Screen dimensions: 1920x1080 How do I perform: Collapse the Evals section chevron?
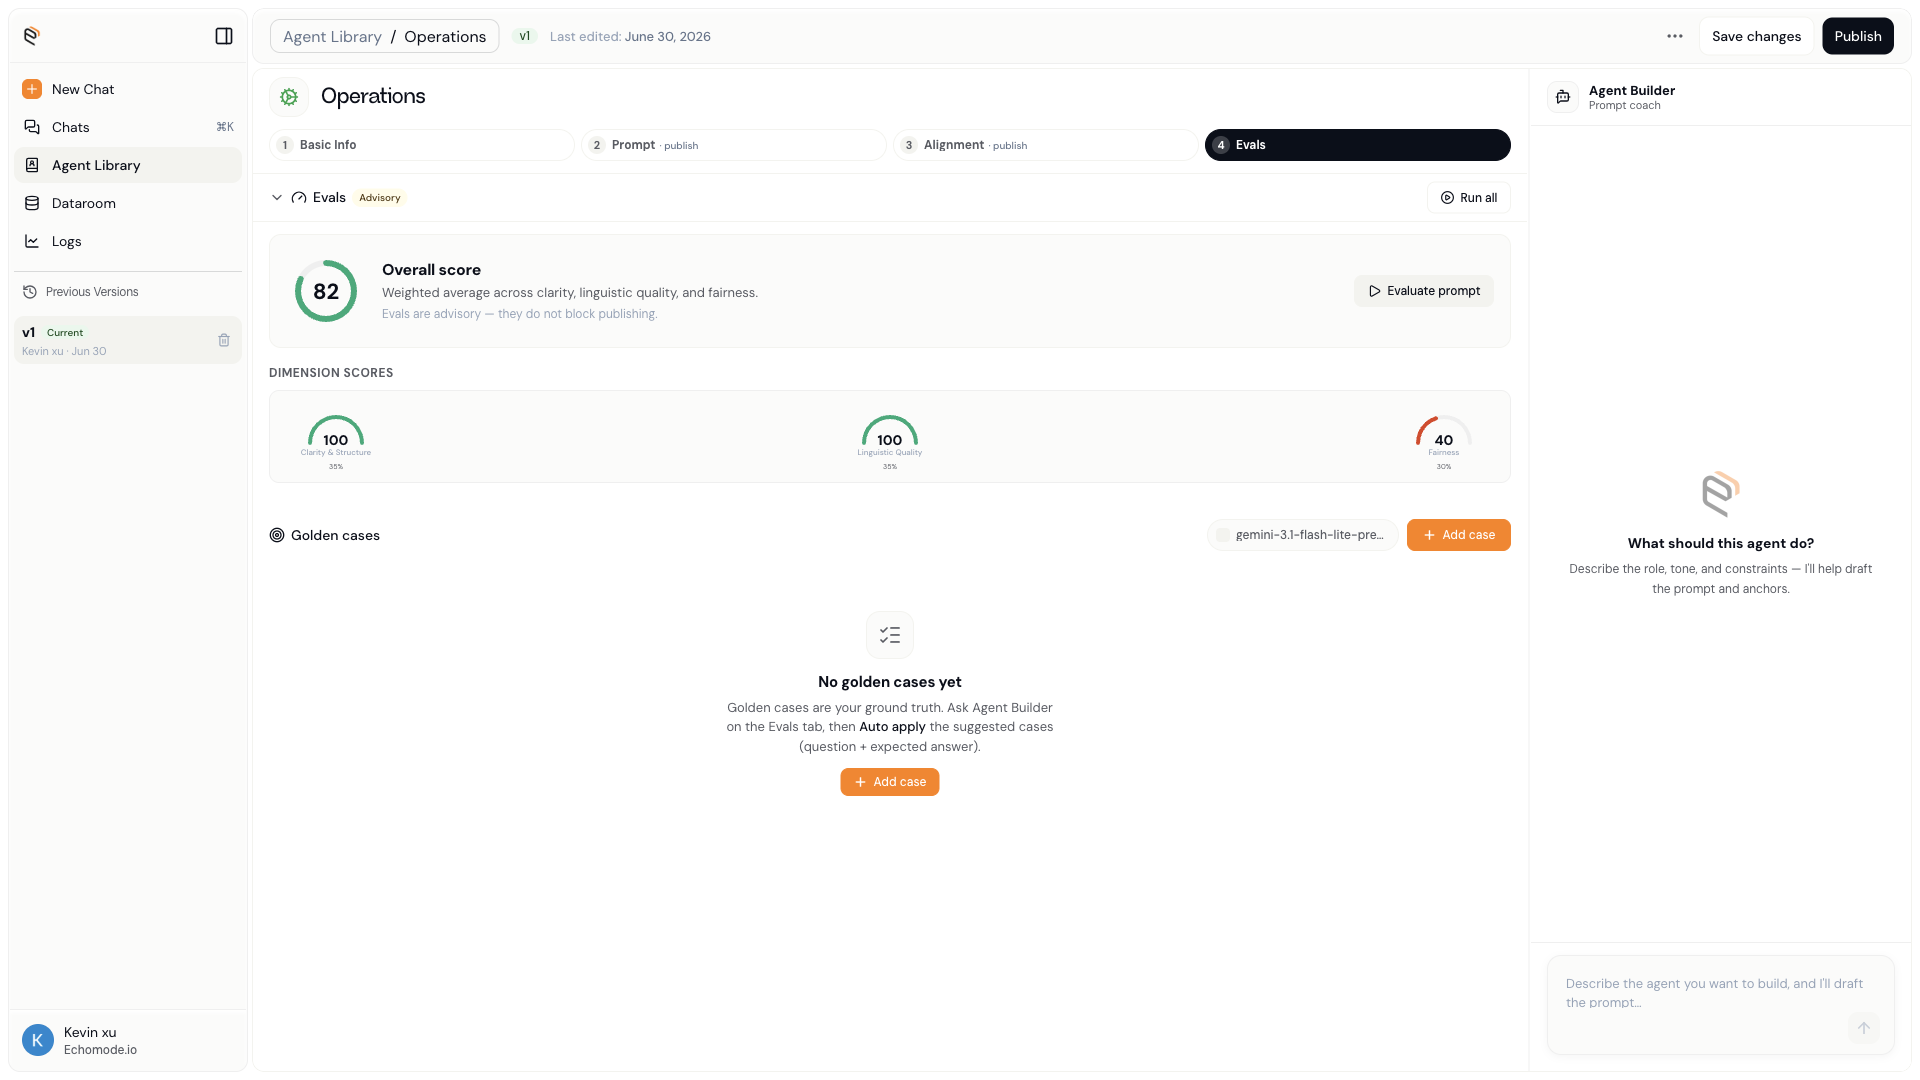pyautogui.click(x=277, y=198)
